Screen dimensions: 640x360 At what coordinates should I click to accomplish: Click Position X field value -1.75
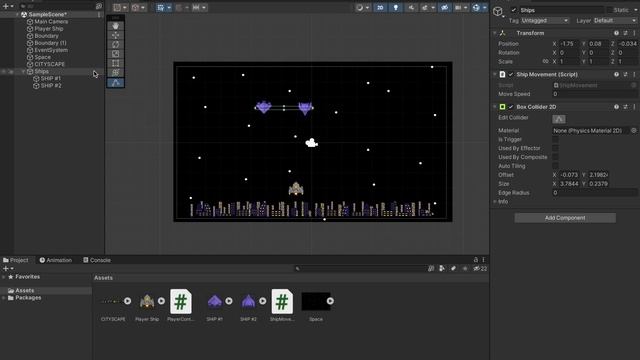[569, 44]
